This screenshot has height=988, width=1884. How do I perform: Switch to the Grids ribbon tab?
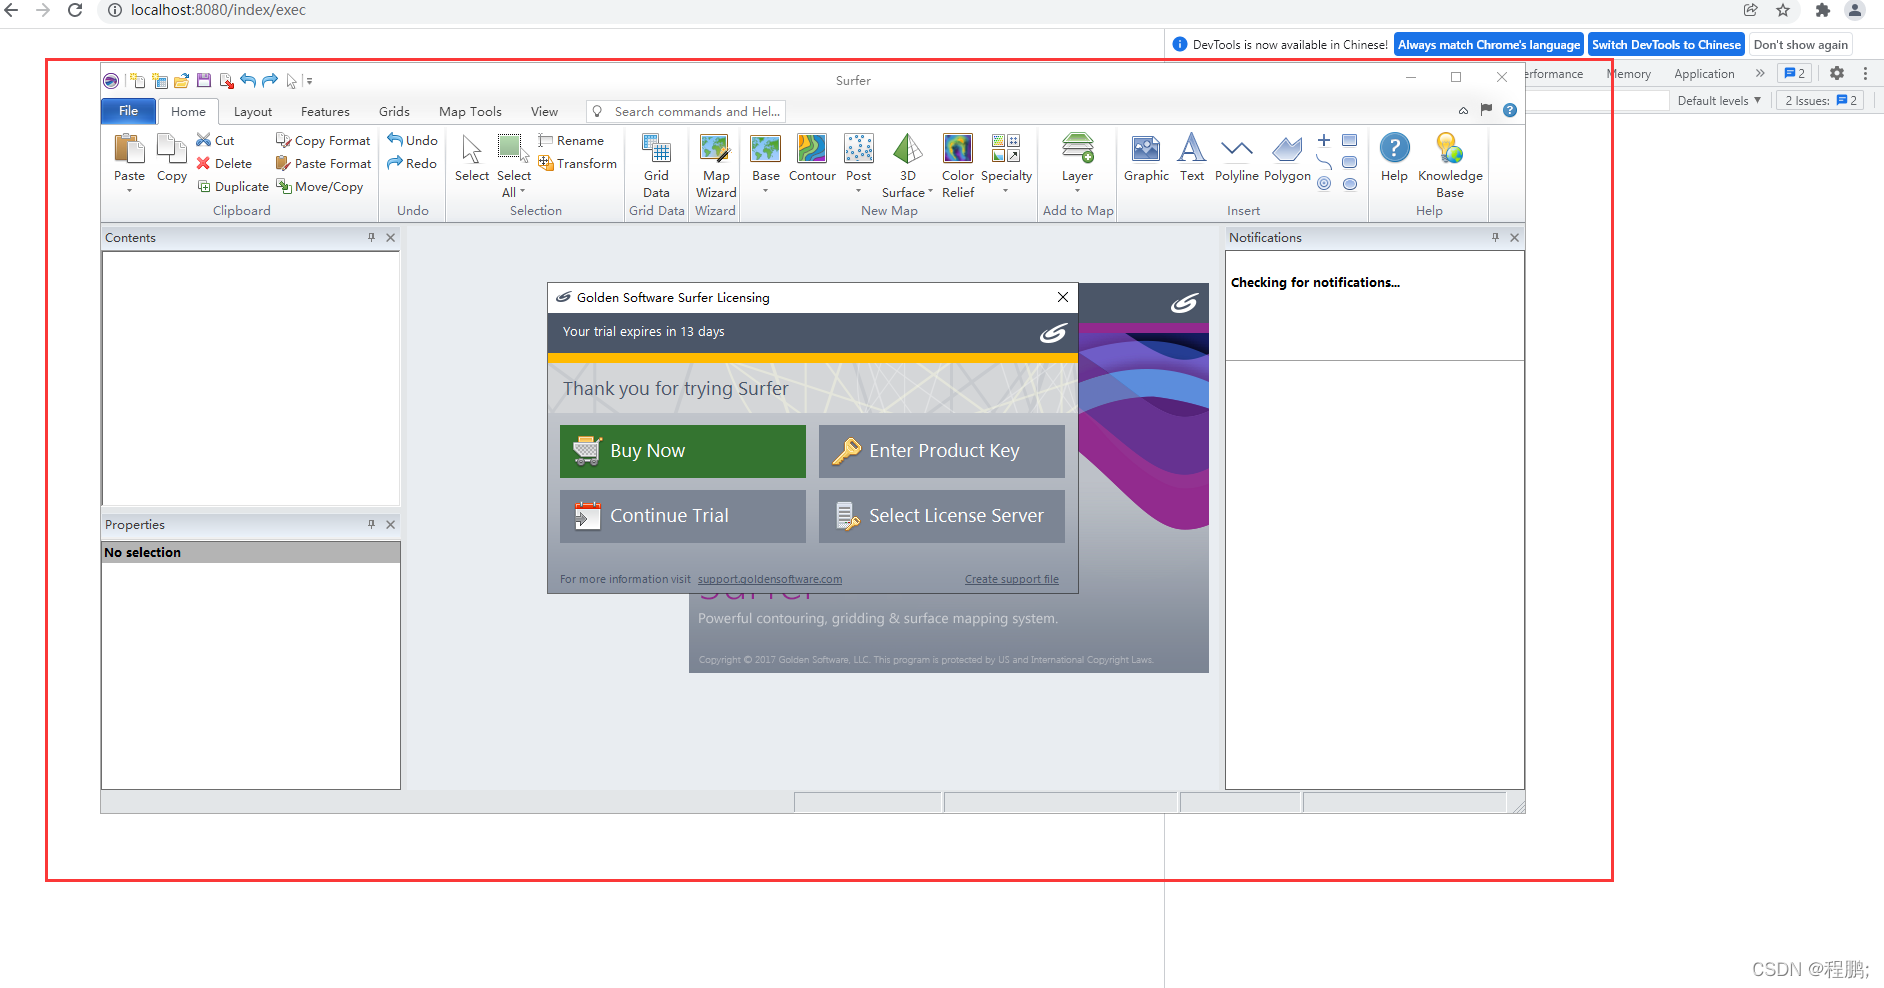pos(394,112)
